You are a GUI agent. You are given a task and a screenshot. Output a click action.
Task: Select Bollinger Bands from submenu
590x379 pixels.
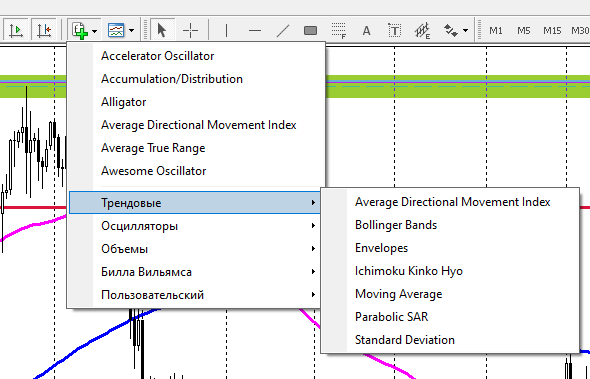point(450,225)
